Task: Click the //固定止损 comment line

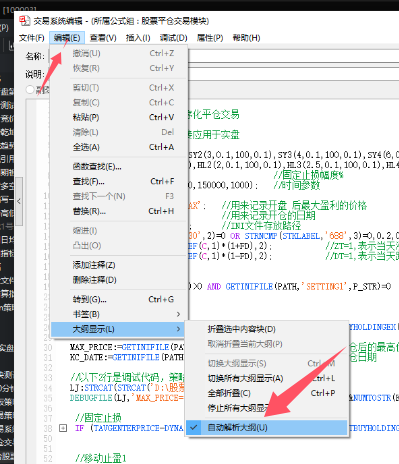Action: tap(98, 417)
